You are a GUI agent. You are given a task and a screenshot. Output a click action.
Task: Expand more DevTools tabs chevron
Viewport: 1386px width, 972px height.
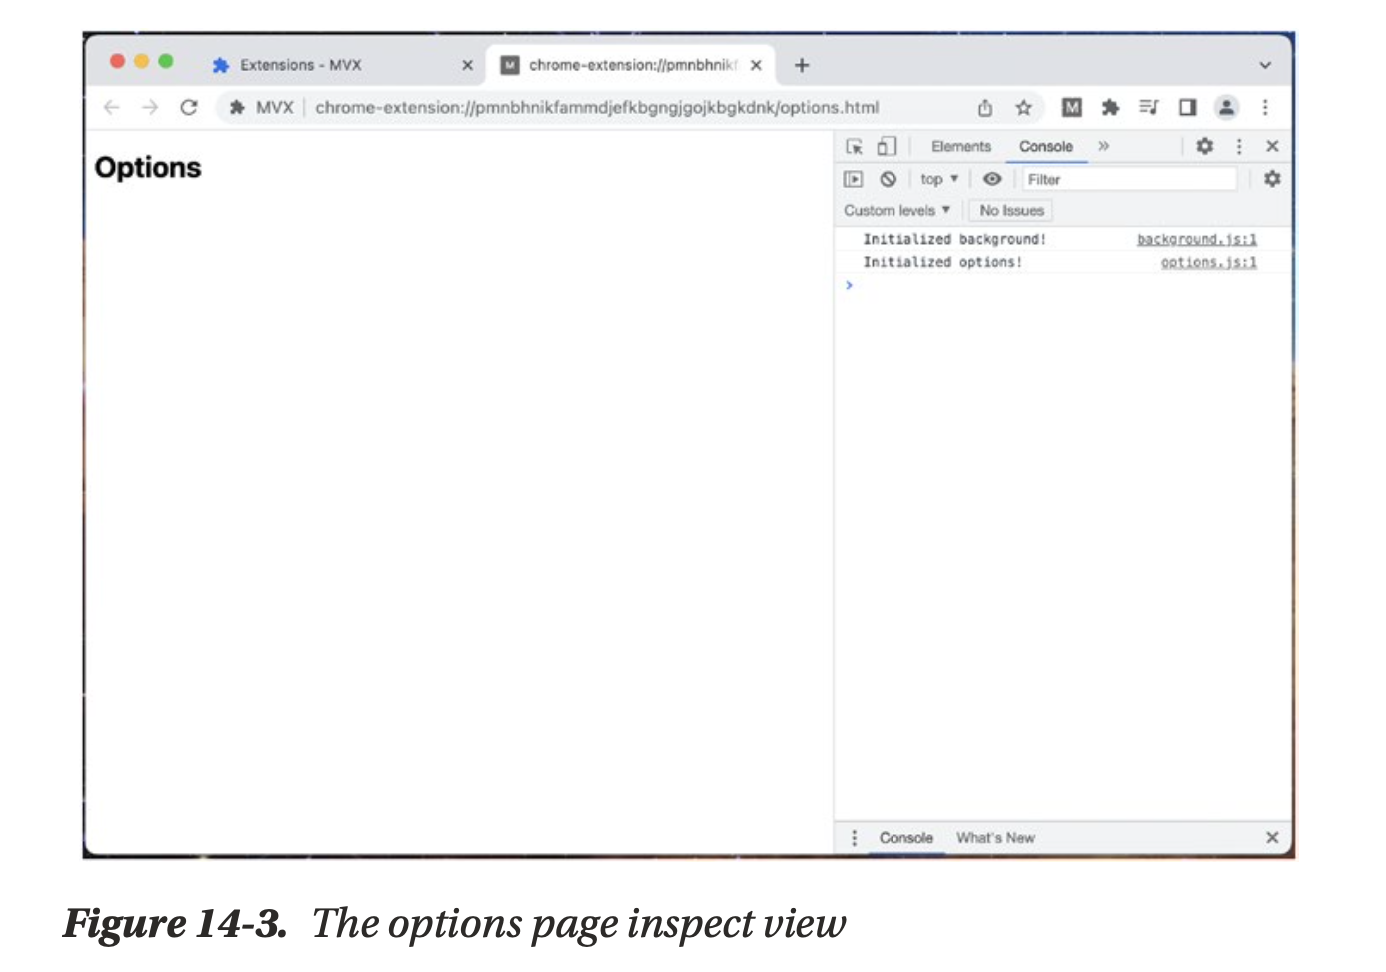click(x=1104, y=146)
